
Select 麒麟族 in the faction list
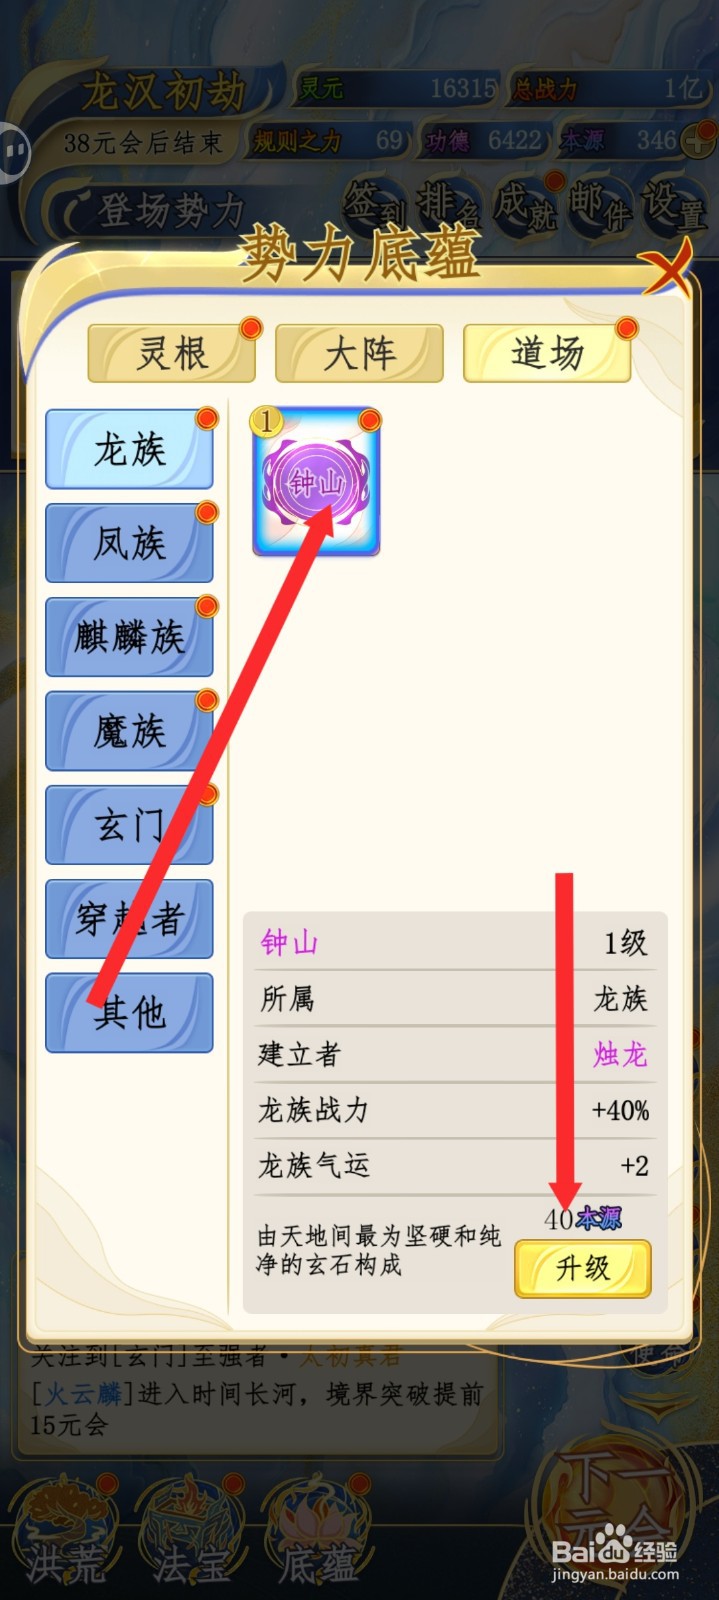(x=129, y=637)
